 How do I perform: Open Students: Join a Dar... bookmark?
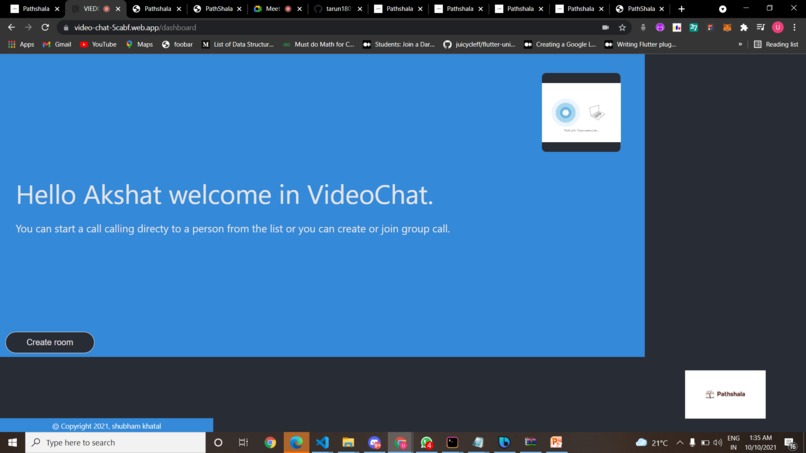click(399, 44)
